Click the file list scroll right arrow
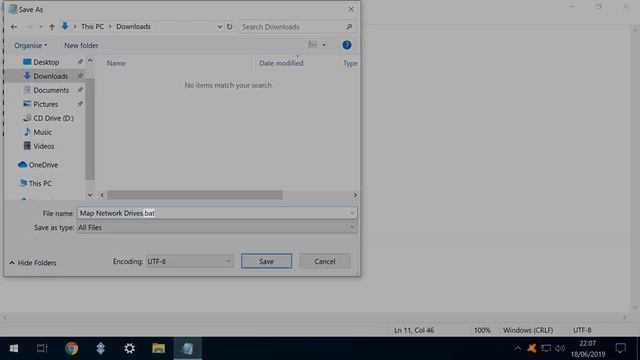 [355, 195]
